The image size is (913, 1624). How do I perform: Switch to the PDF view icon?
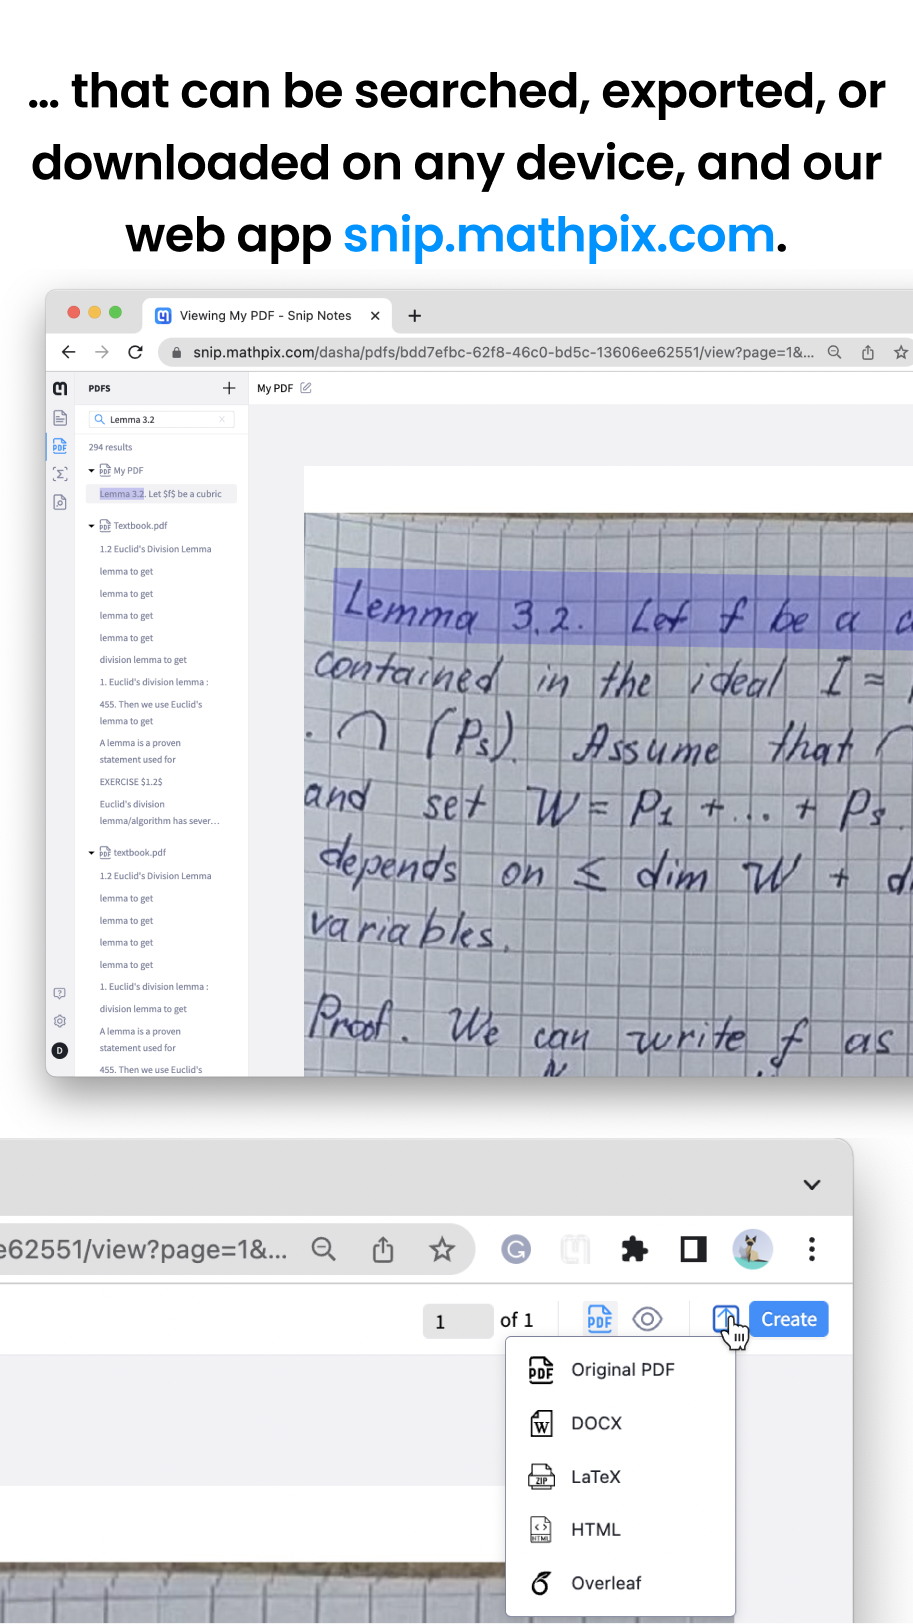tap(600, 1320)
